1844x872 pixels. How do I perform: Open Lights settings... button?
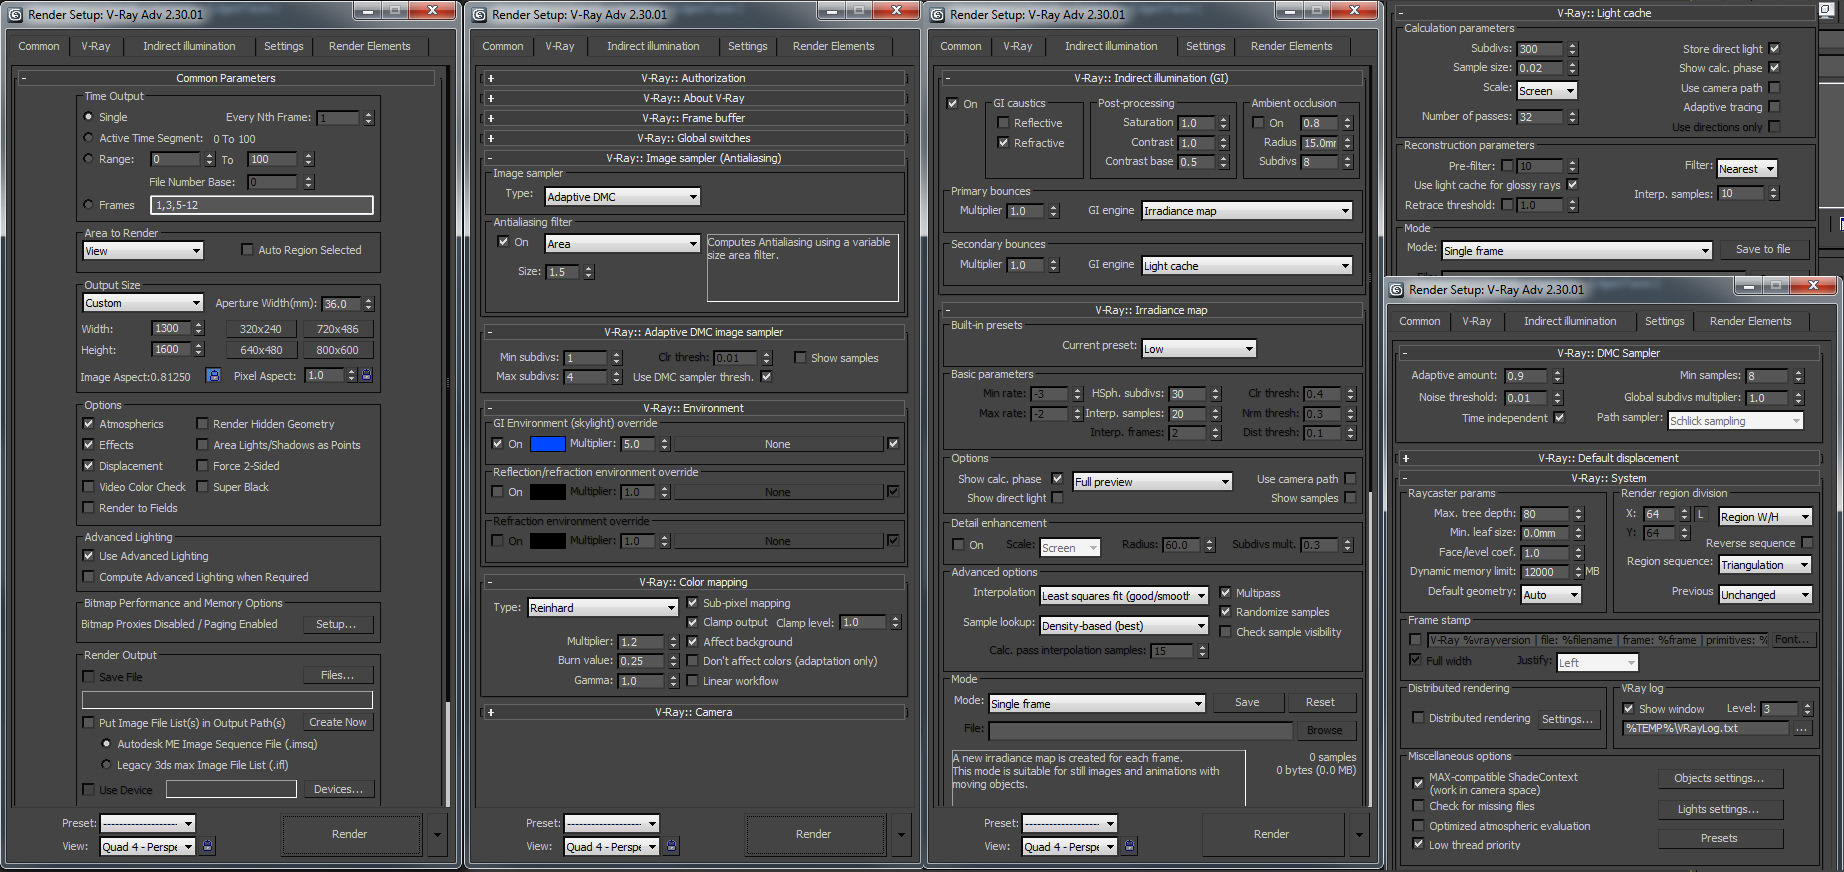tap(1718, 809)
